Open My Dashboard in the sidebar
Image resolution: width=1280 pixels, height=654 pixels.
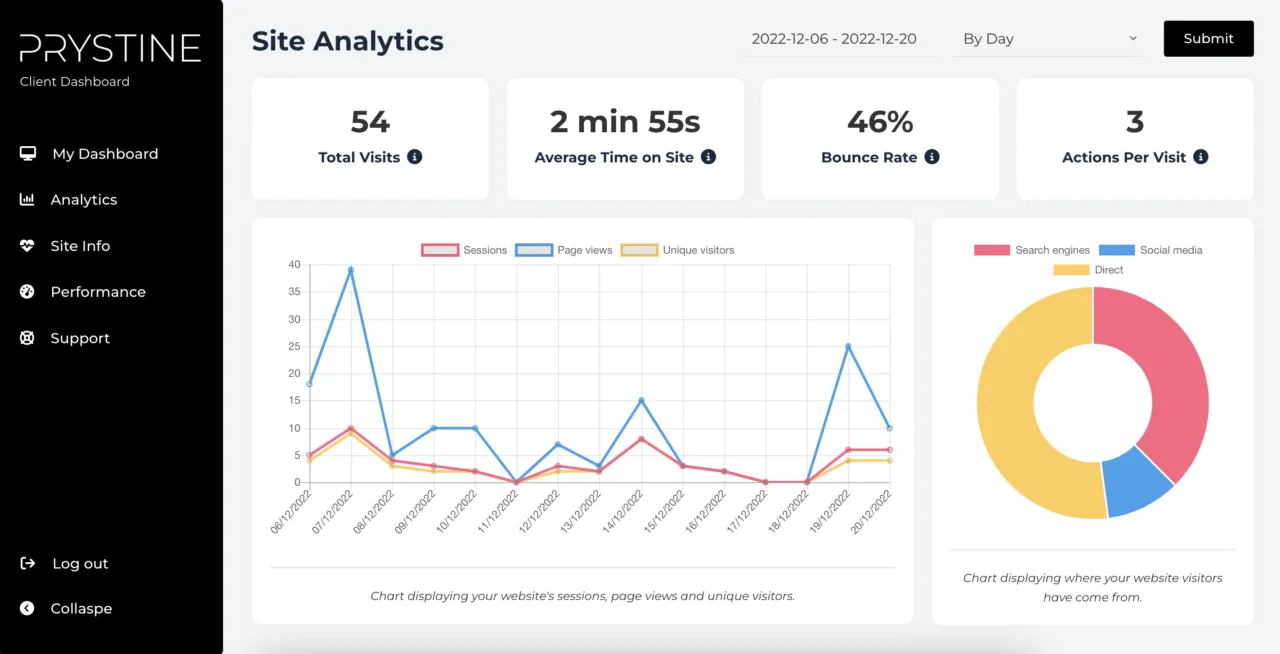105,153
